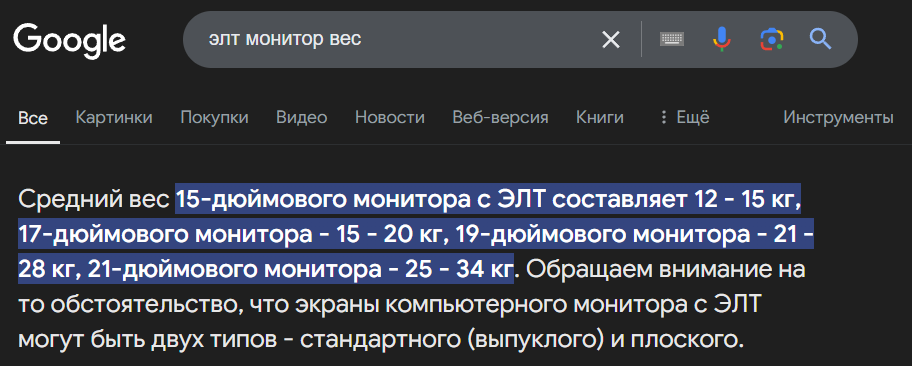
Task: Show the 'Новости' results tab
Action: [390, 118]
